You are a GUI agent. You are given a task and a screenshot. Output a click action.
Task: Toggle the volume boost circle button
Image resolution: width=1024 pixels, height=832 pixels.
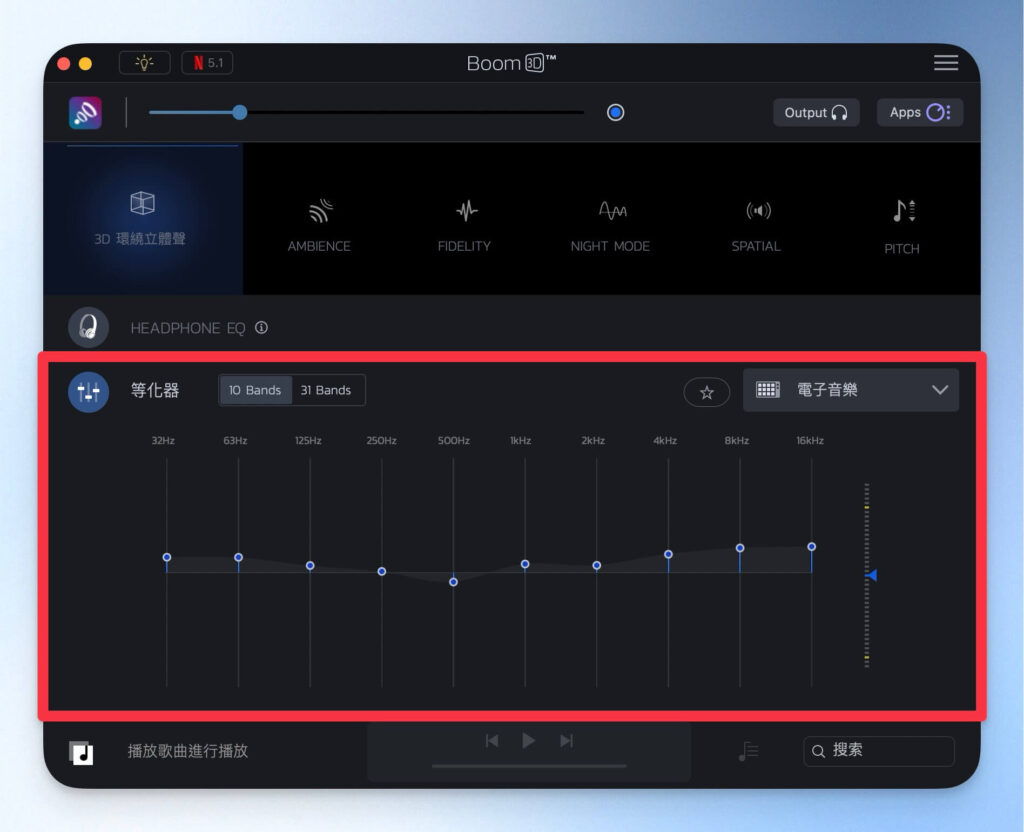tap(615, 112)
